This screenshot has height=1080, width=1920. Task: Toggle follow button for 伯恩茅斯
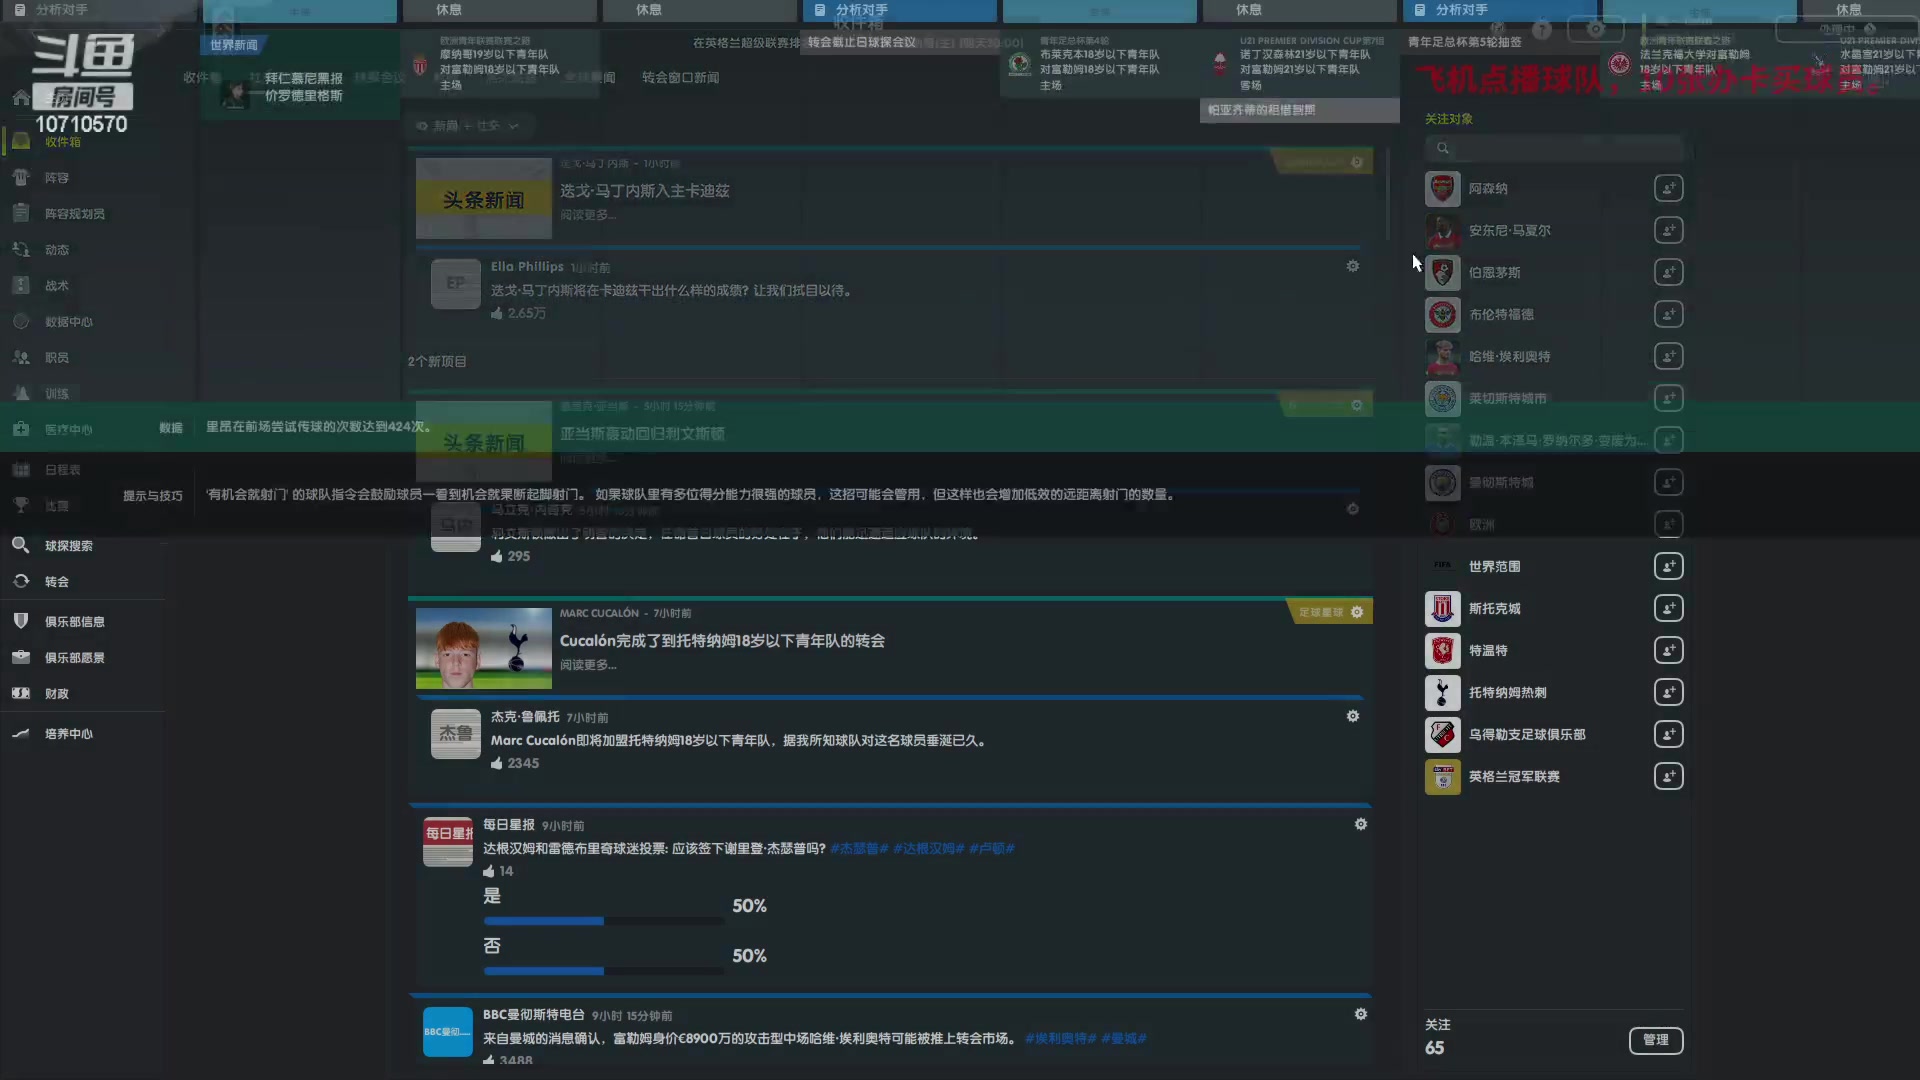point(1668,272)
